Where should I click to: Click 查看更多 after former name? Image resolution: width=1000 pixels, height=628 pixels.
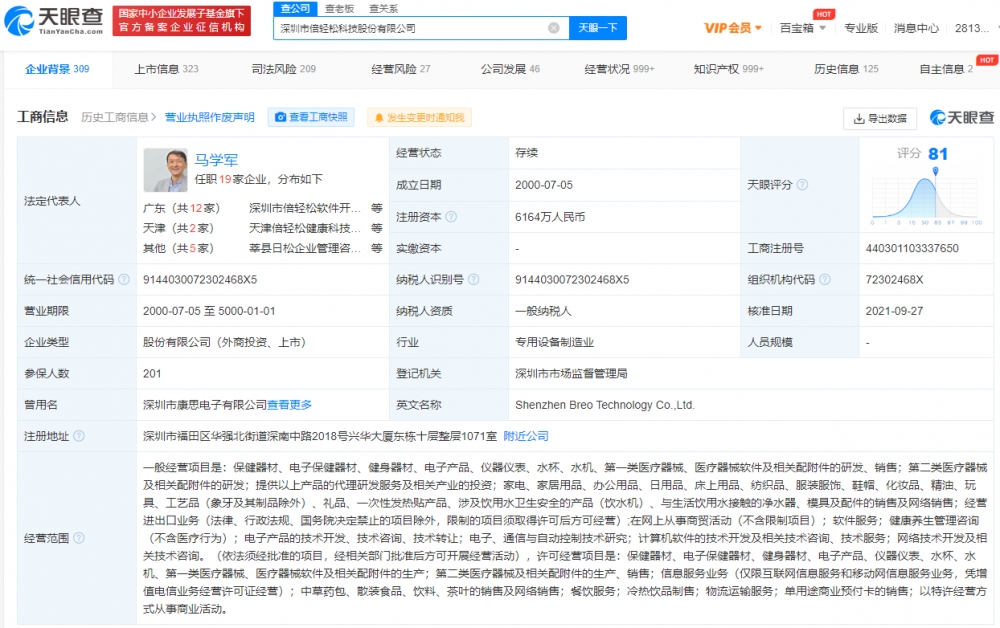click(x=290, y=405)
